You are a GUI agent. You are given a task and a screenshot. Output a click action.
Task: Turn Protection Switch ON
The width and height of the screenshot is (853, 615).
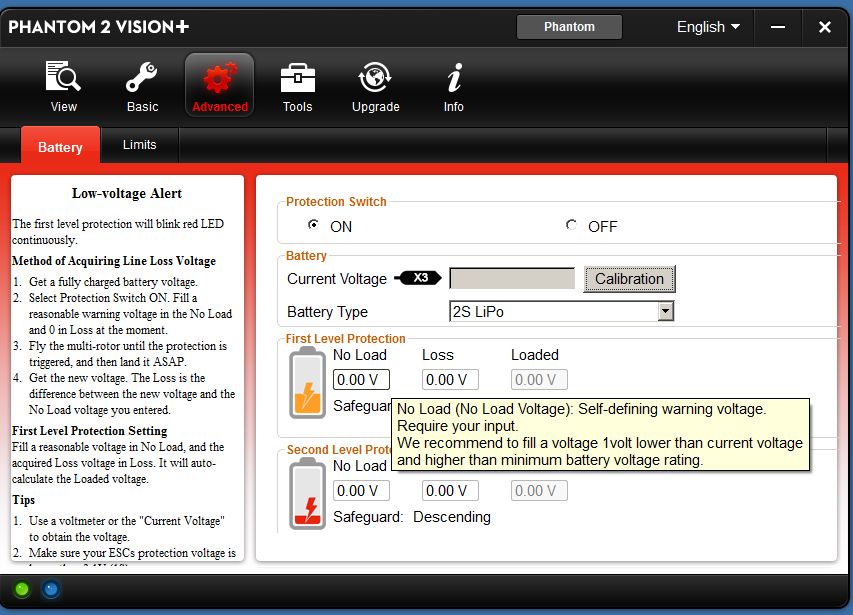tap(313, 225)
